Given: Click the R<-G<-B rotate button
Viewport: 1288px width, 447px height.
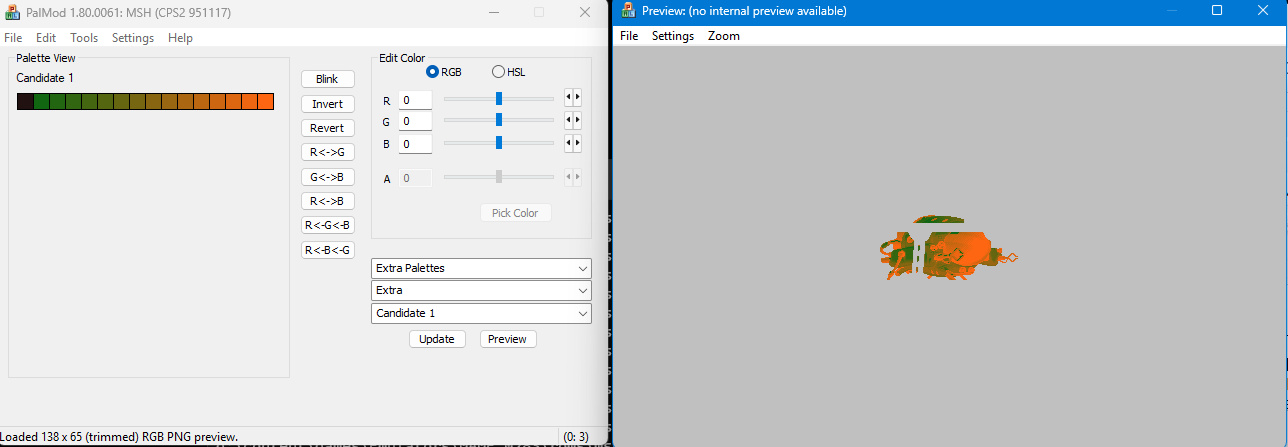Looking at the screenshot, I should (x=328, y=225).
